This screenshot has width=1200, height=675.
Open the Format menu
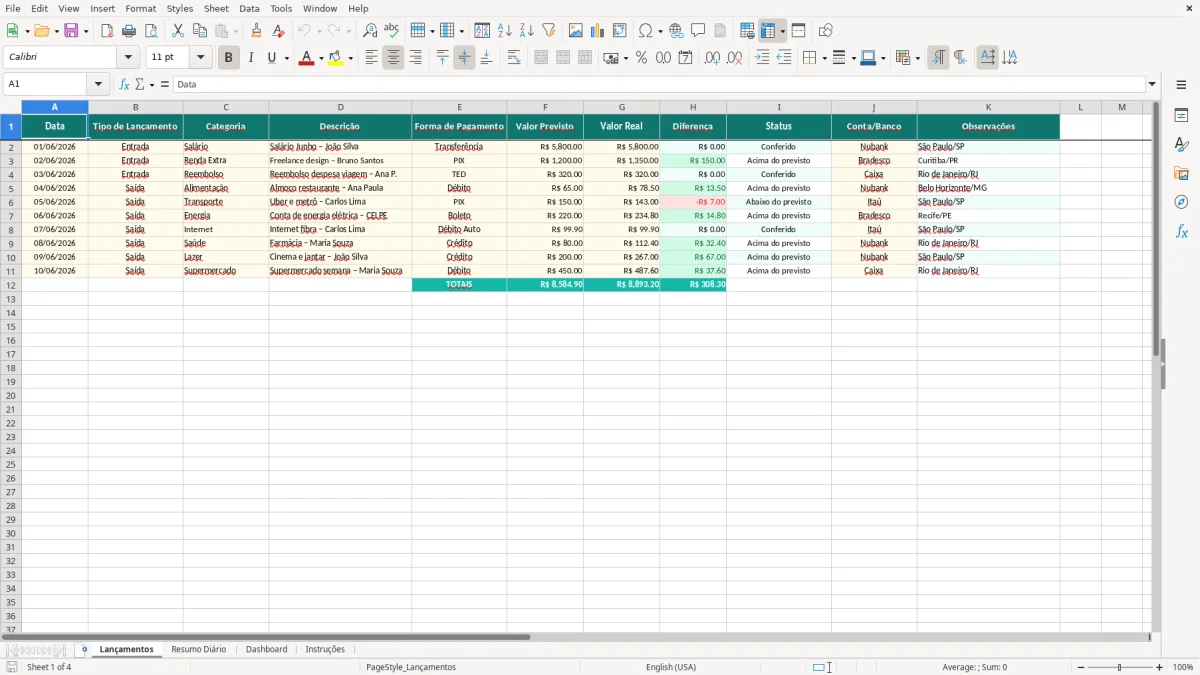pos(140,8)
